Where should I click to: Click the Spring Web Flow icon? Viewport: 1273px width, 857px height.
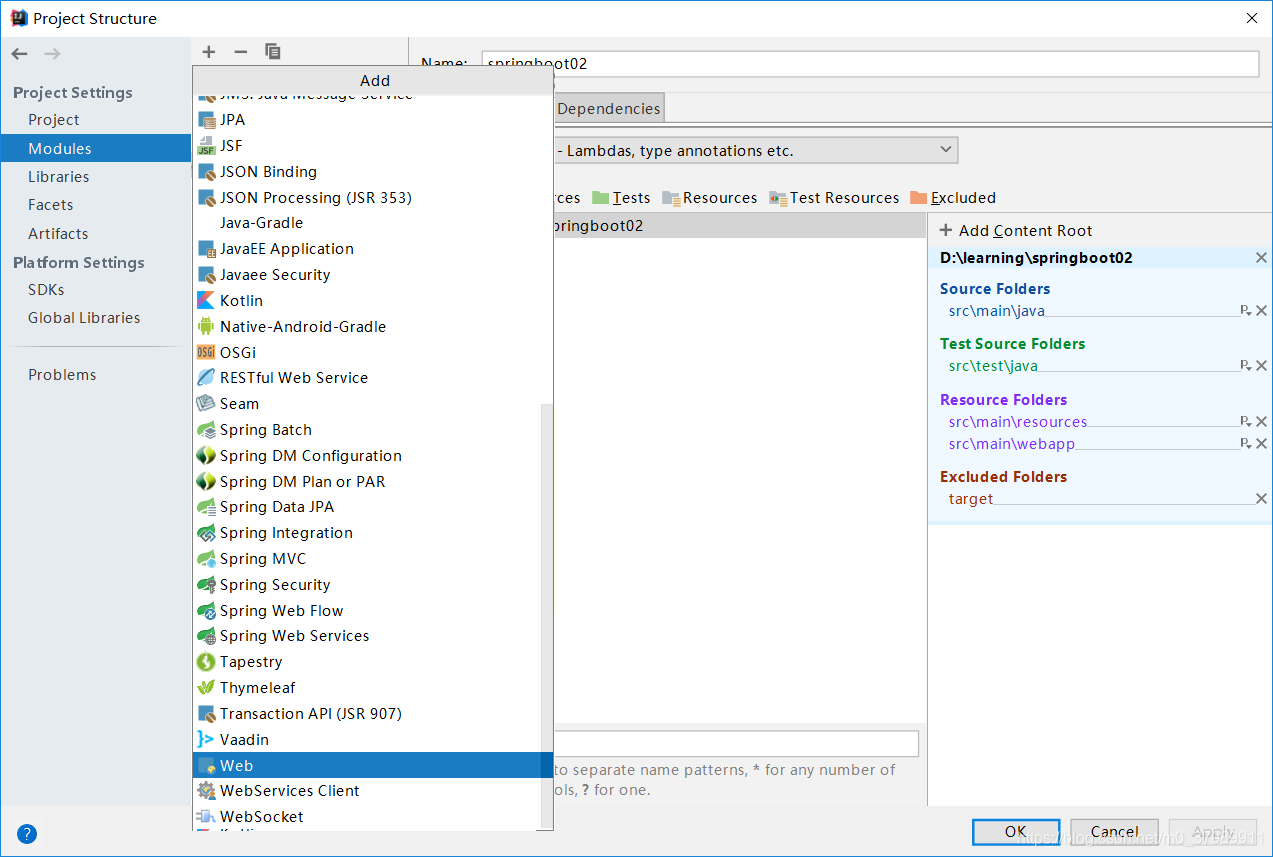coord(206,611)
